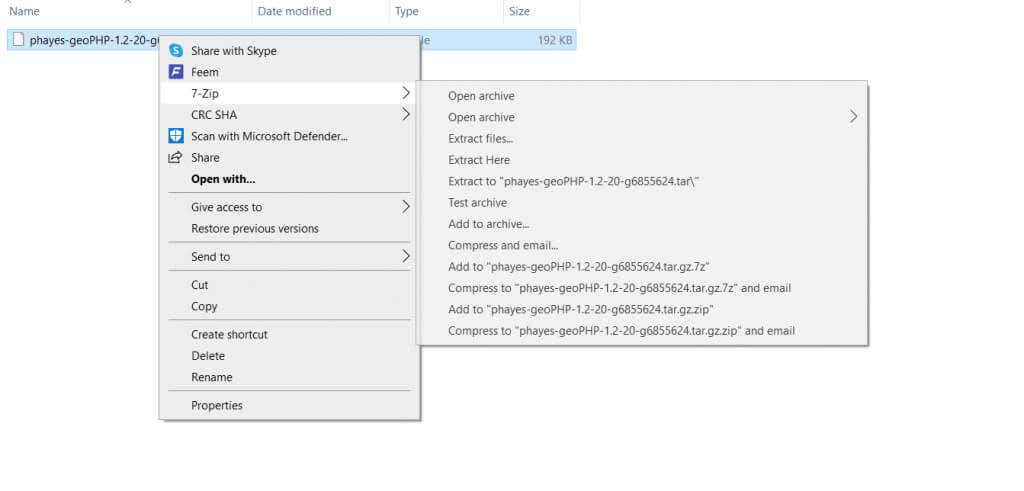Click the Microsoft Defender shield icon
The image size is (1024, 491).
coord(176,136)
